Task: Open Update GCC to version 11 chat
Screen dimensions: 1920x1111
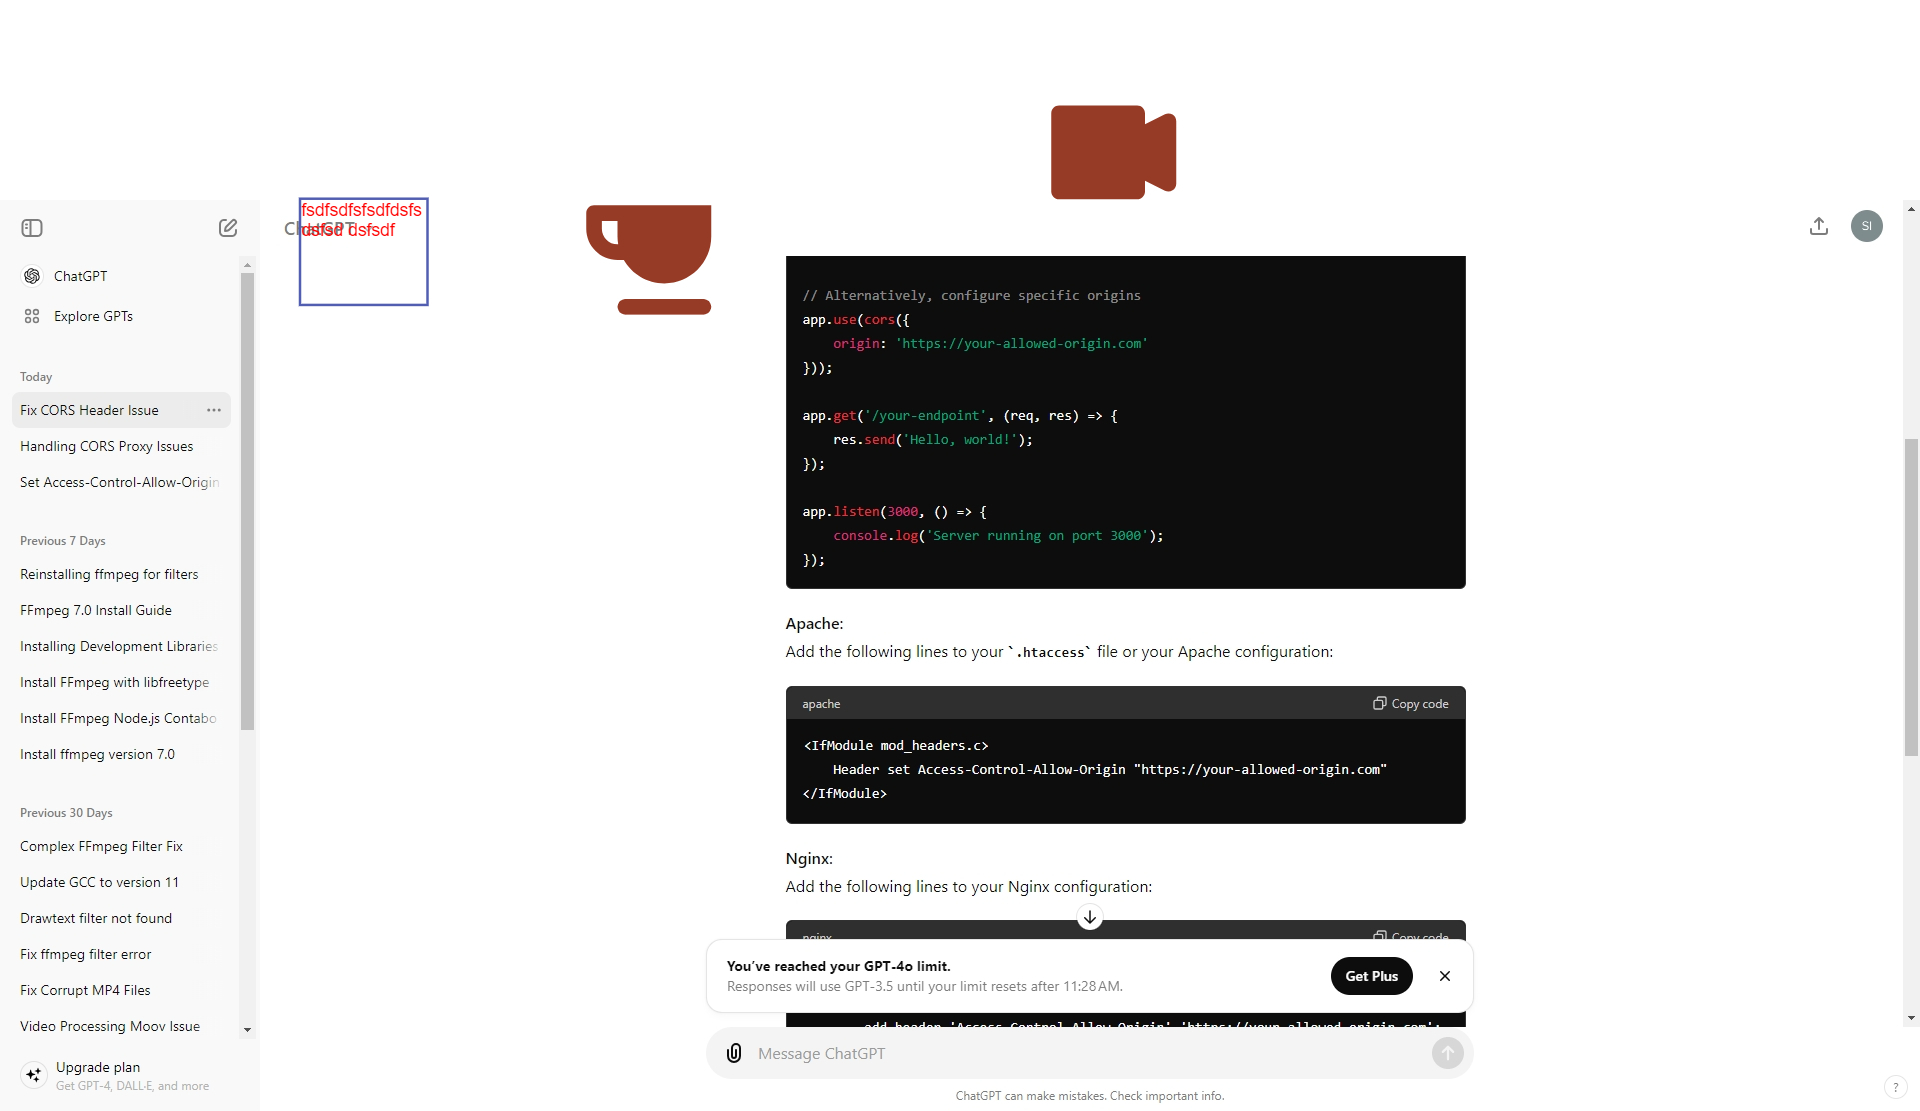Action: [121, 882]
